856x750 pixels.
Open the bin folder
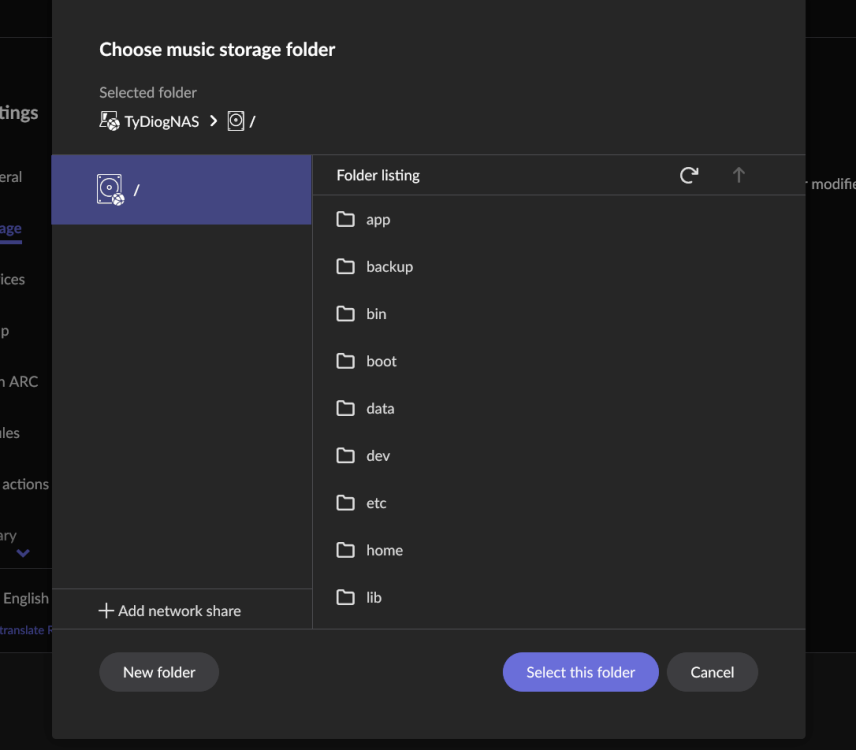pyautogui.click(x=559, y=314)
